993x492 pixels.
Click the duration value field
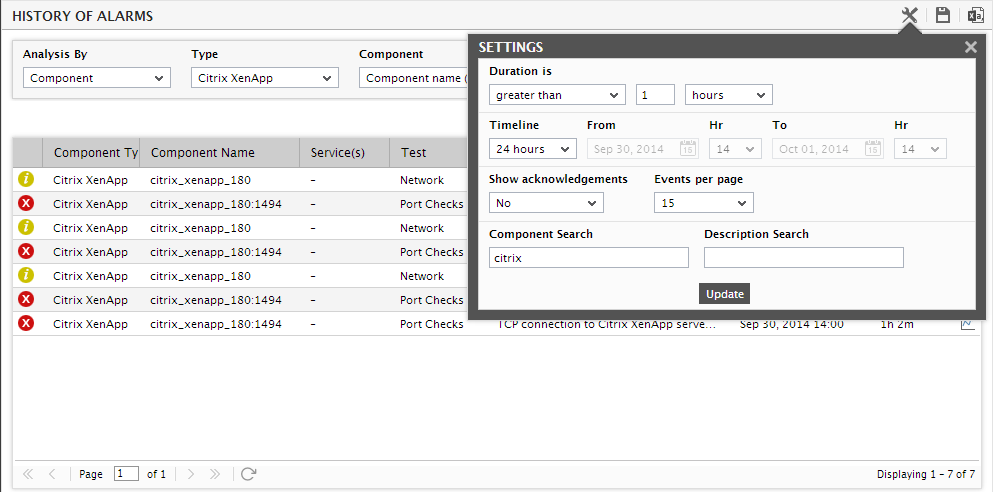655,95
